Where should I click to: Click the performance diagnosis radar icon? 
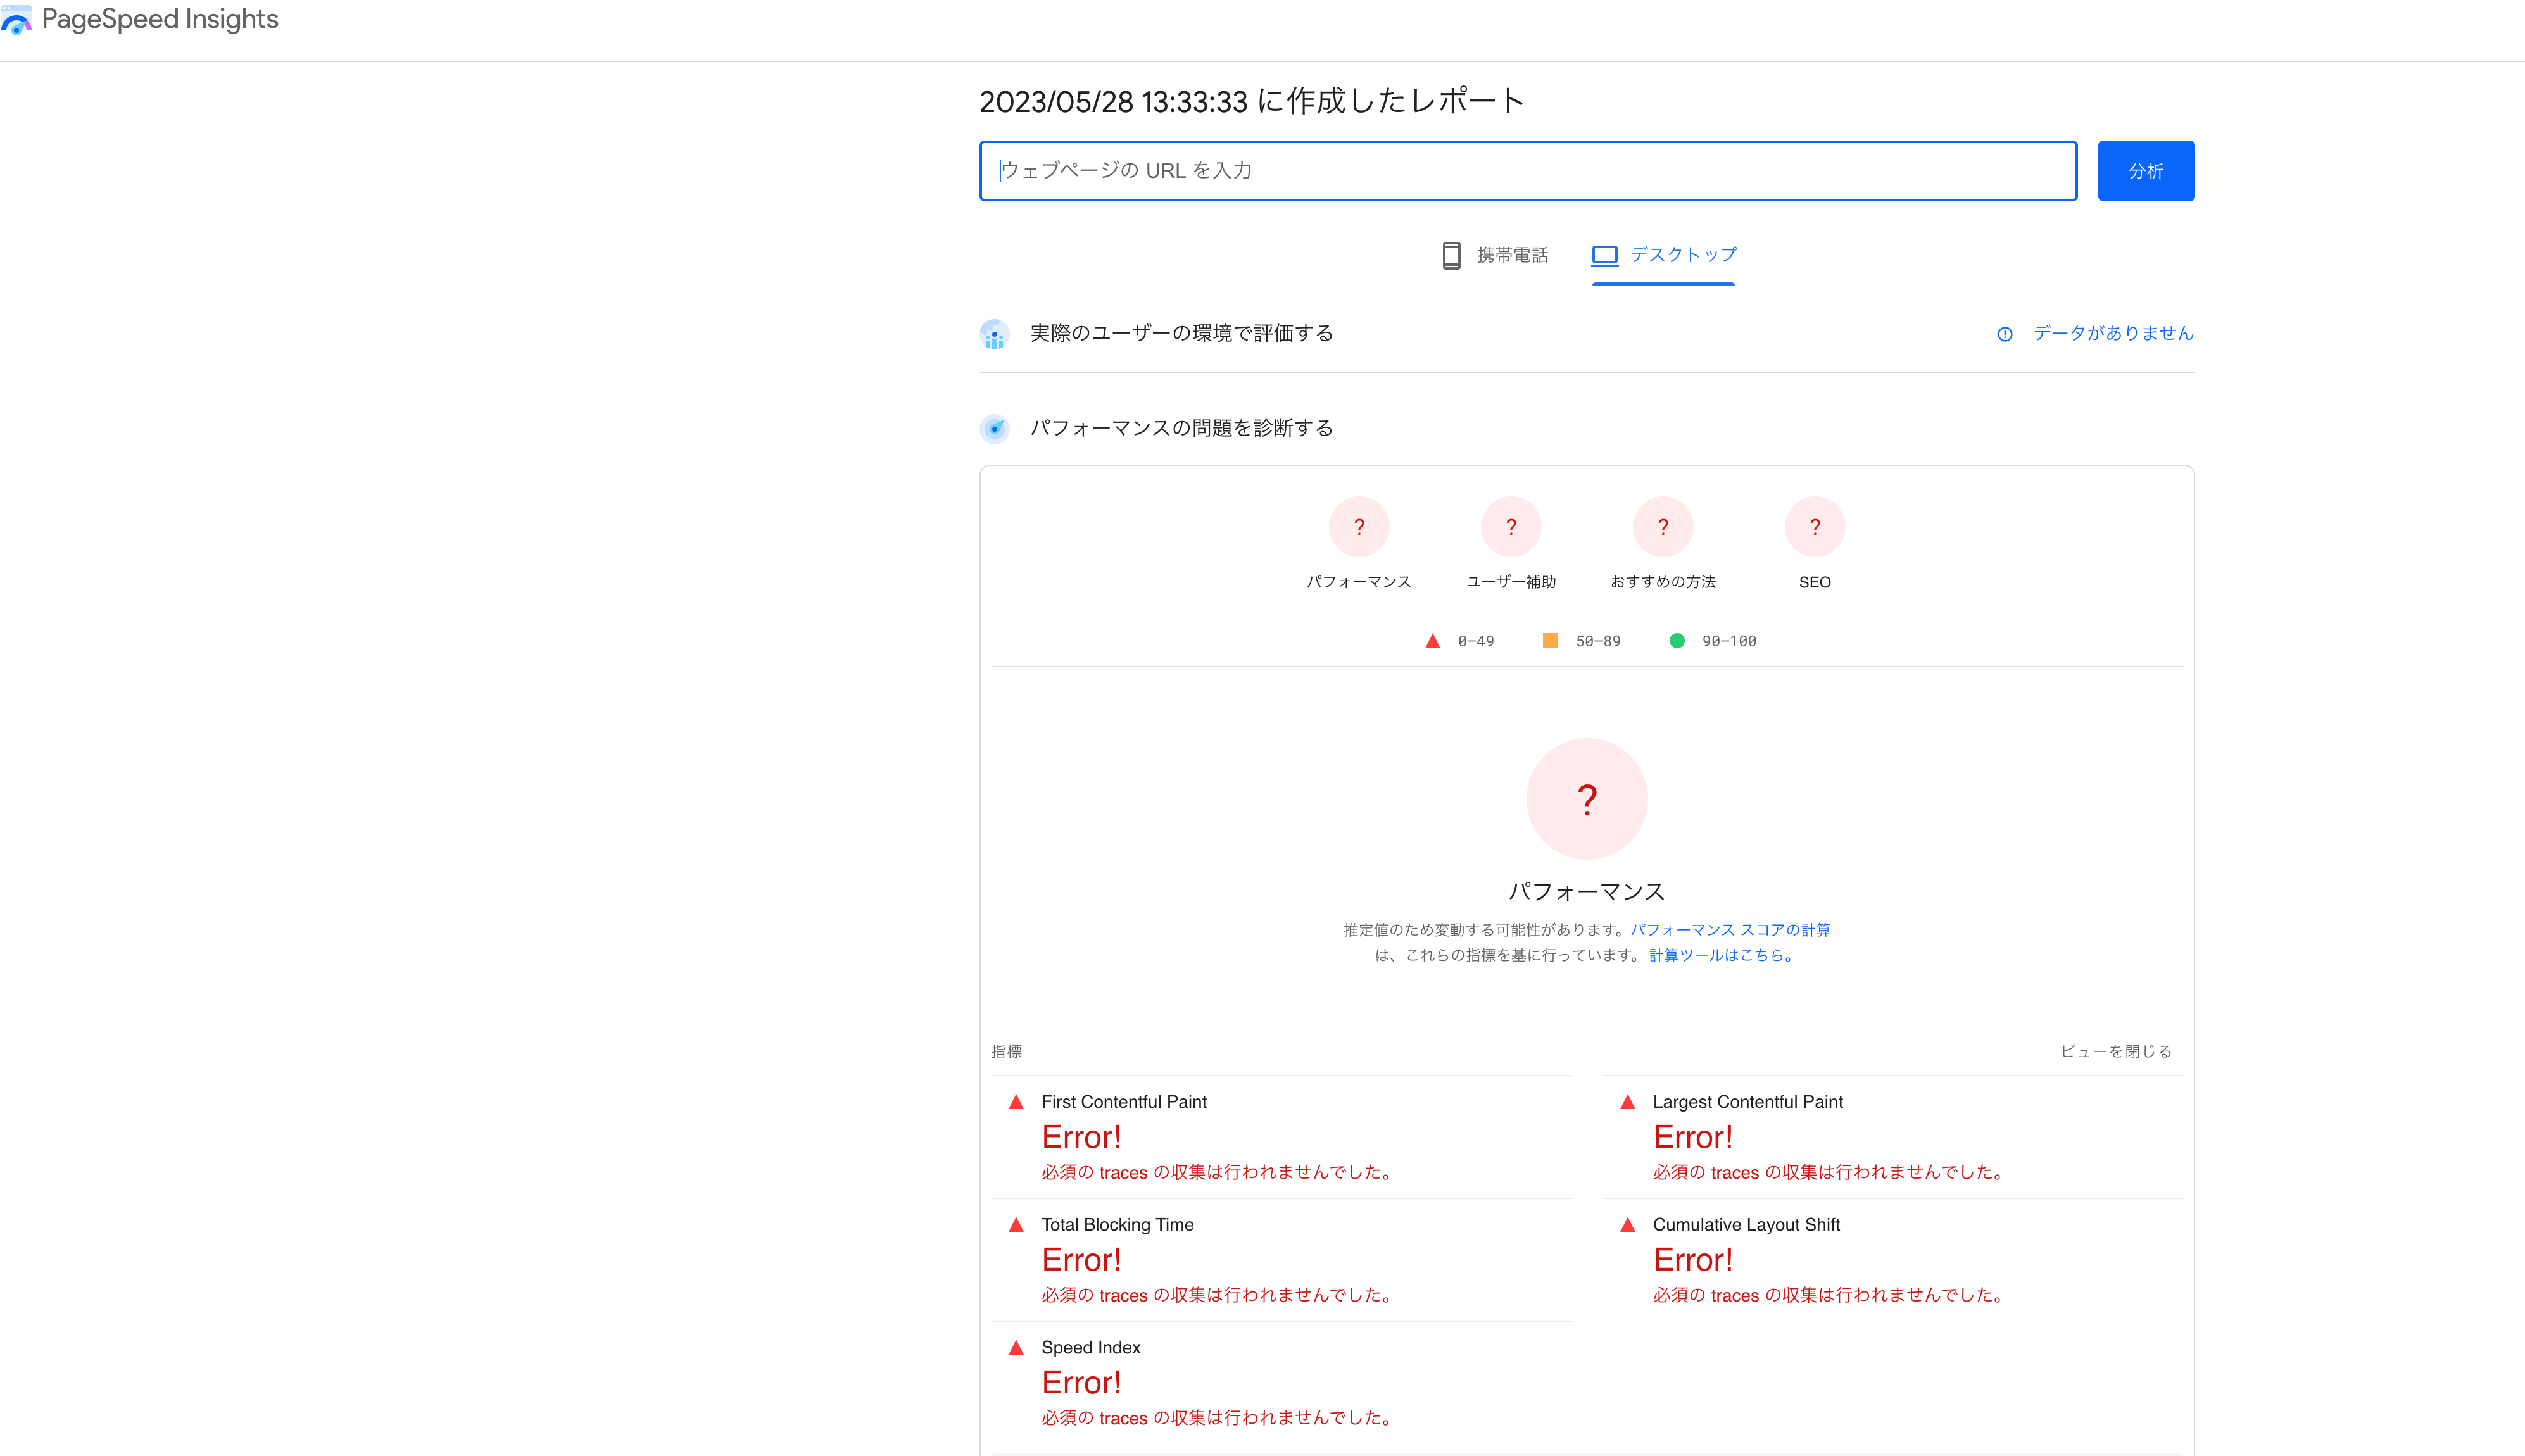pyautogui.click(x=994, y=429)
